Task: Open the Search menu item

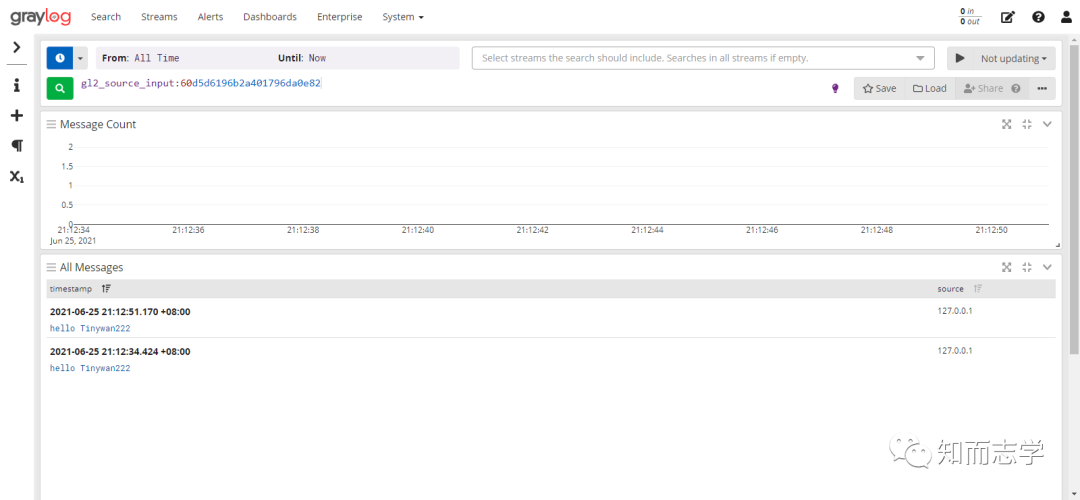Action: click(x=106, y=17)
